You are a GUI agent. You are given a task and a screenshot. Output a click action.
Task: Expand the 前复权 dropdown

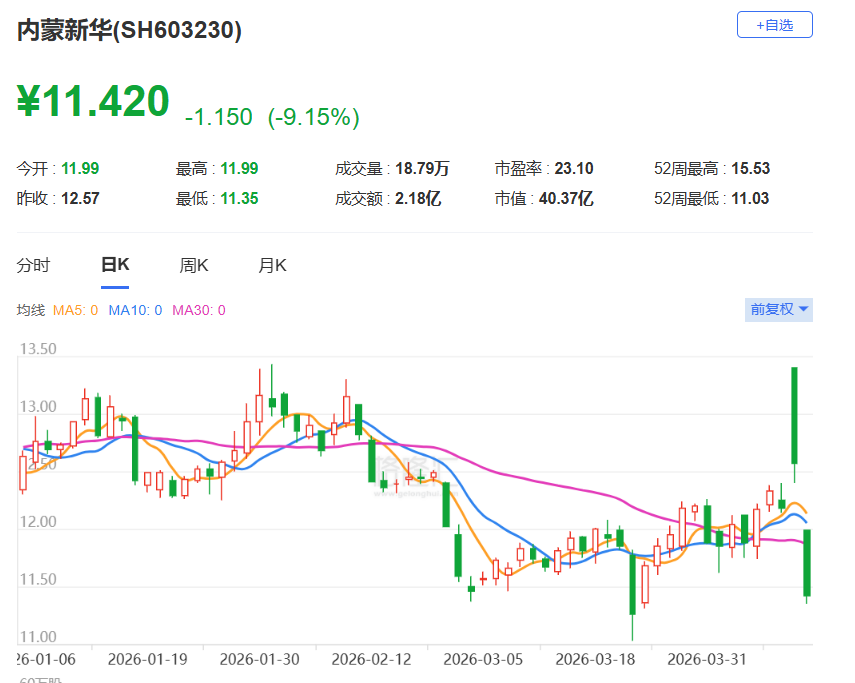point(780,310)
